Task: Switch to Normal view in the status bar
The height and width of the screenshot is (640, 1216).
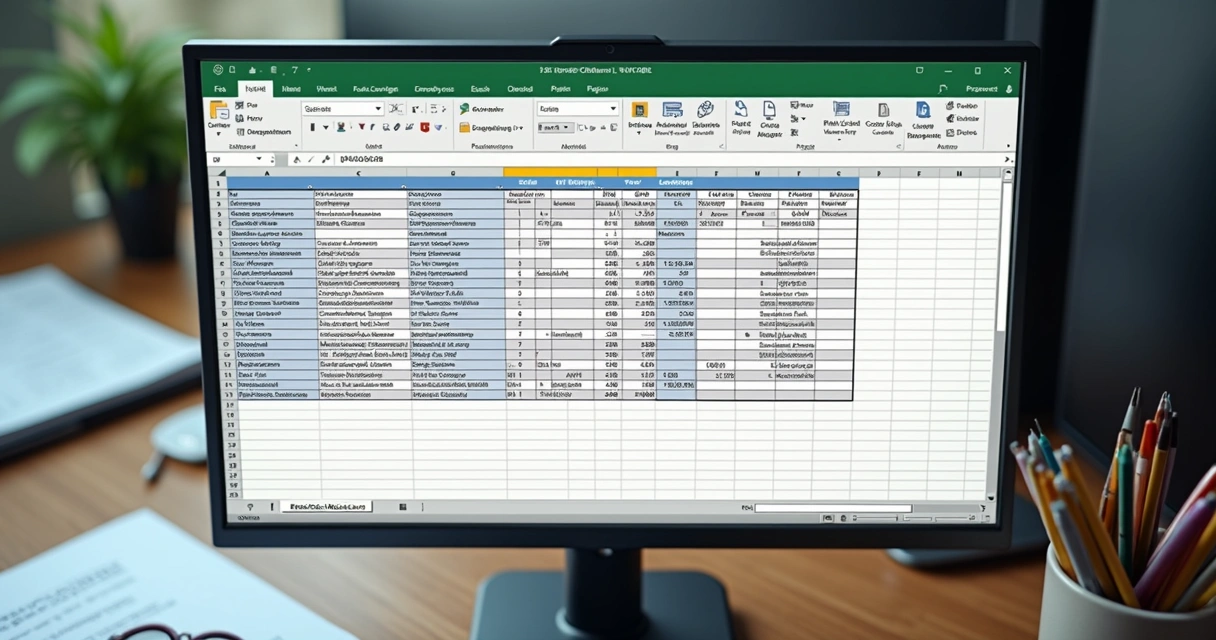Action: tap(827, 518)
